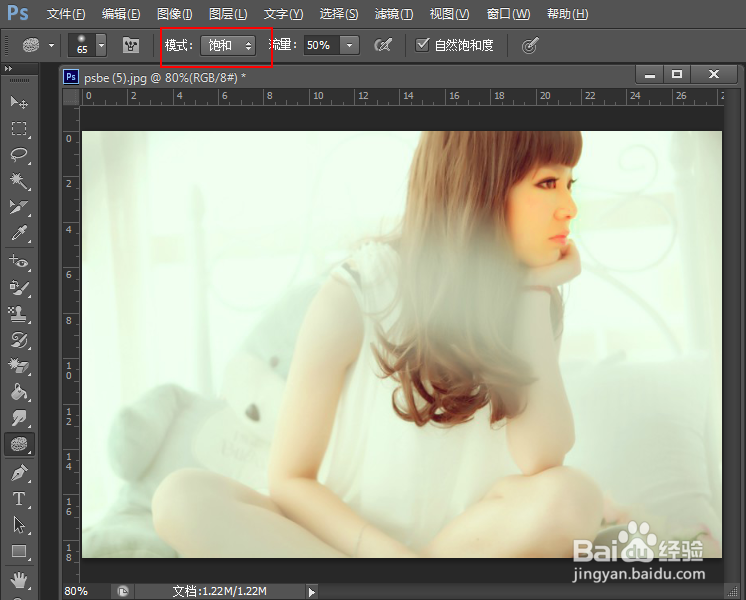Screen dimensions: 746x600
Task: Maximize the document window
Action: pyautogui.click(x=677, y=74)
